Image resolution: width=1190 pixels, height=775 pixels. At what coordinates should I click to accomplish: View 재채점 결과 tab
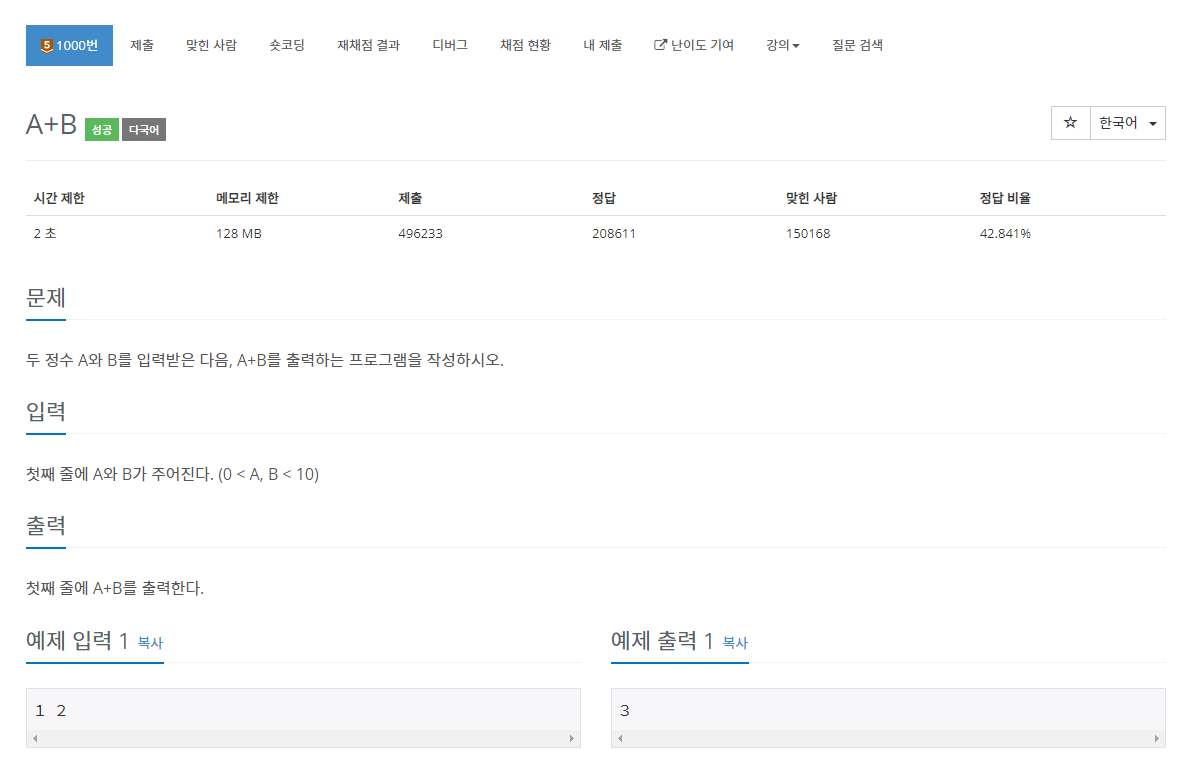pos(368,45)
